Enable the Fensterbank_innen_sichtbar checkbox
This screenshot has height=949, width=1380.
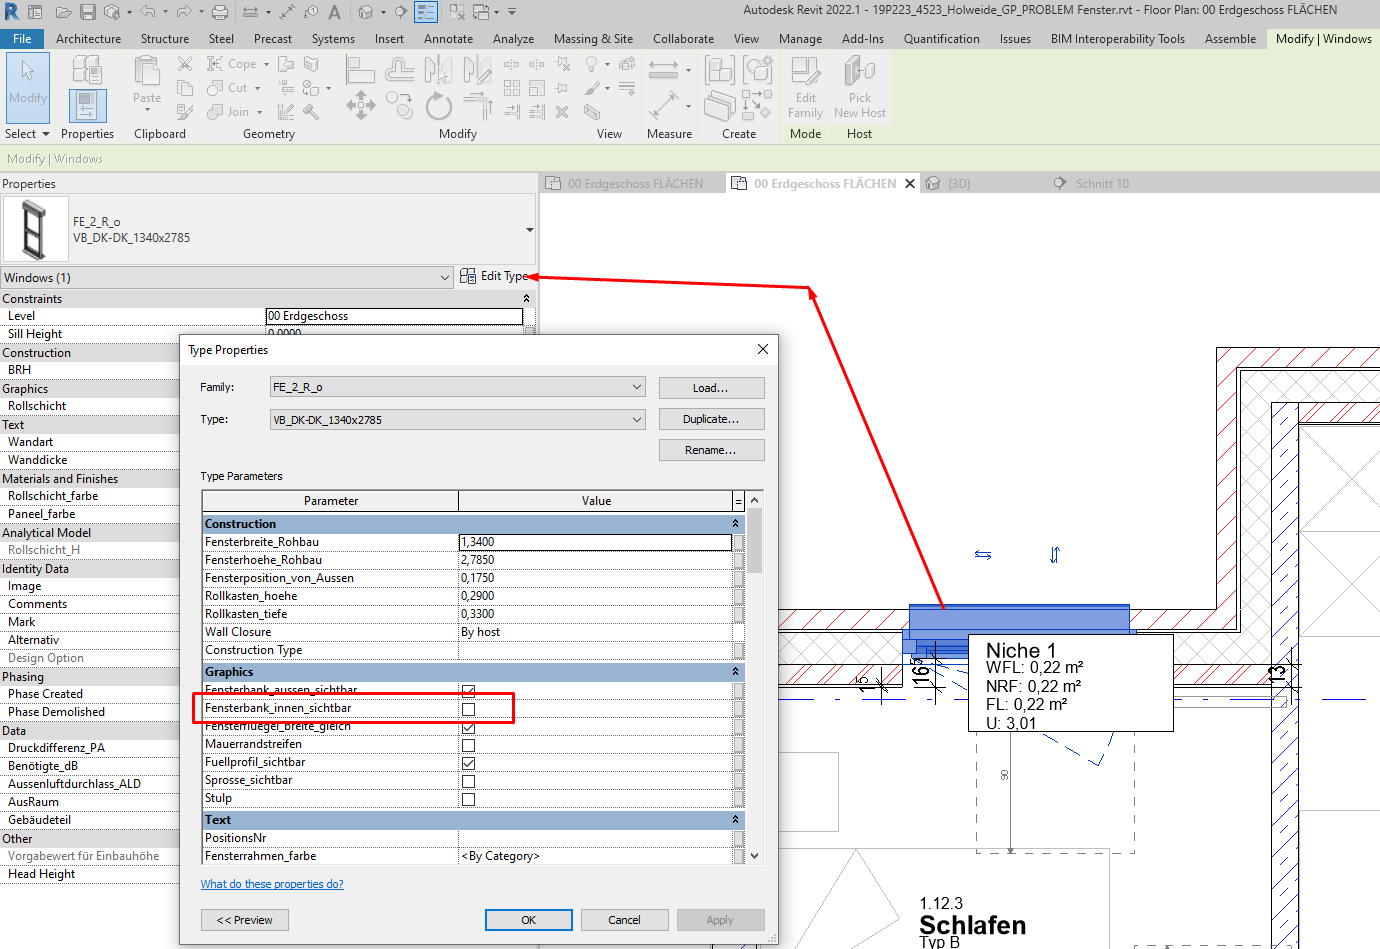pyautogui.click(x=467, y=708)
